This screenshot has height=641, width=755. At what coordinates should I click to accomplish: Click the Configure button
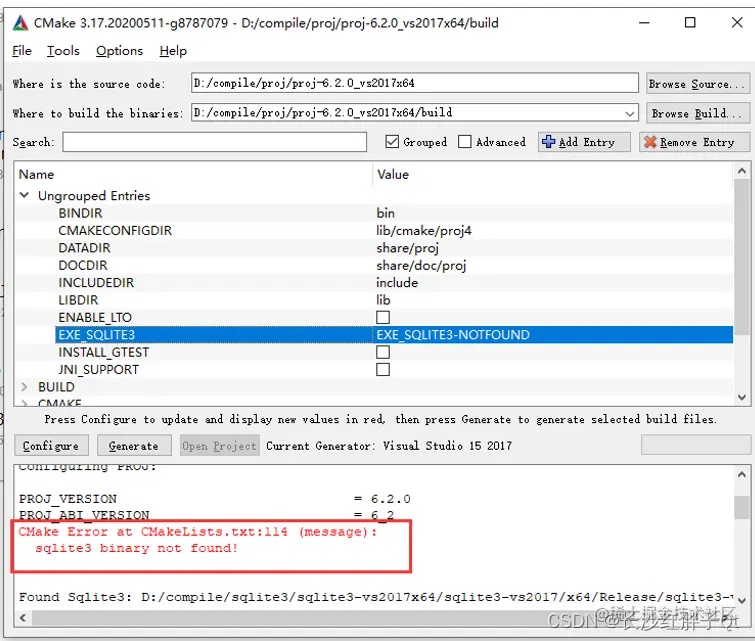point(51,445)
